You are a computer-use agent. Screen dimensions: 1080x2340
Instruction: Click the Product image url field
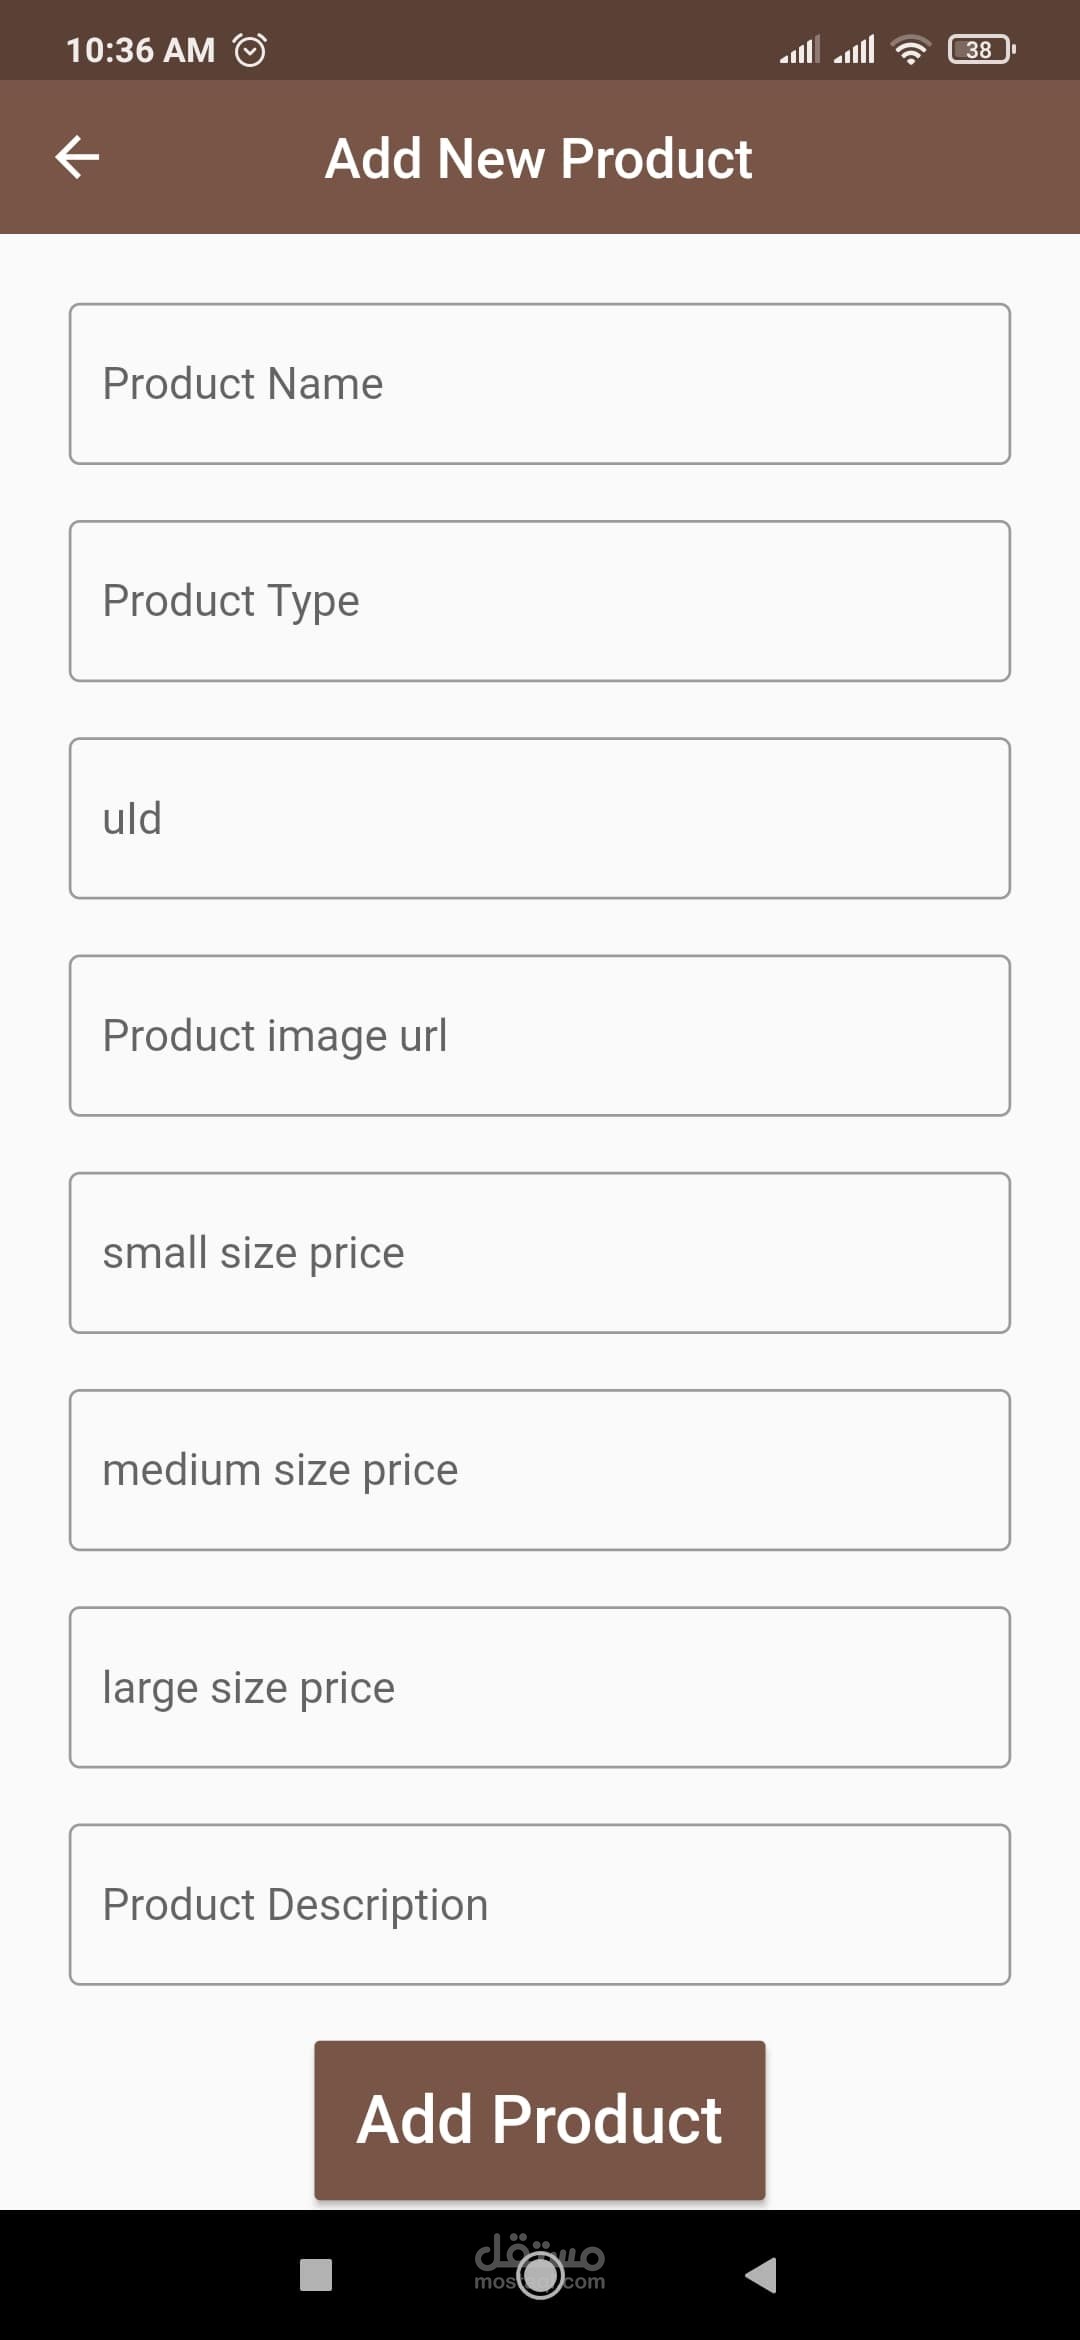pos(540,1035)
